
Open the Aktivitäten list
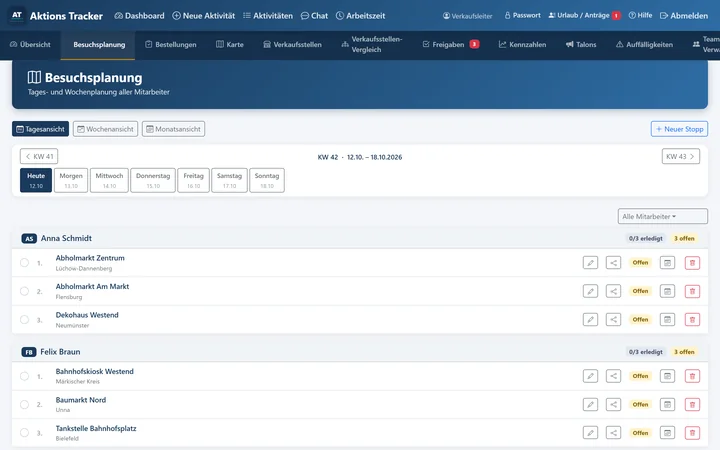tap(268, 16)
